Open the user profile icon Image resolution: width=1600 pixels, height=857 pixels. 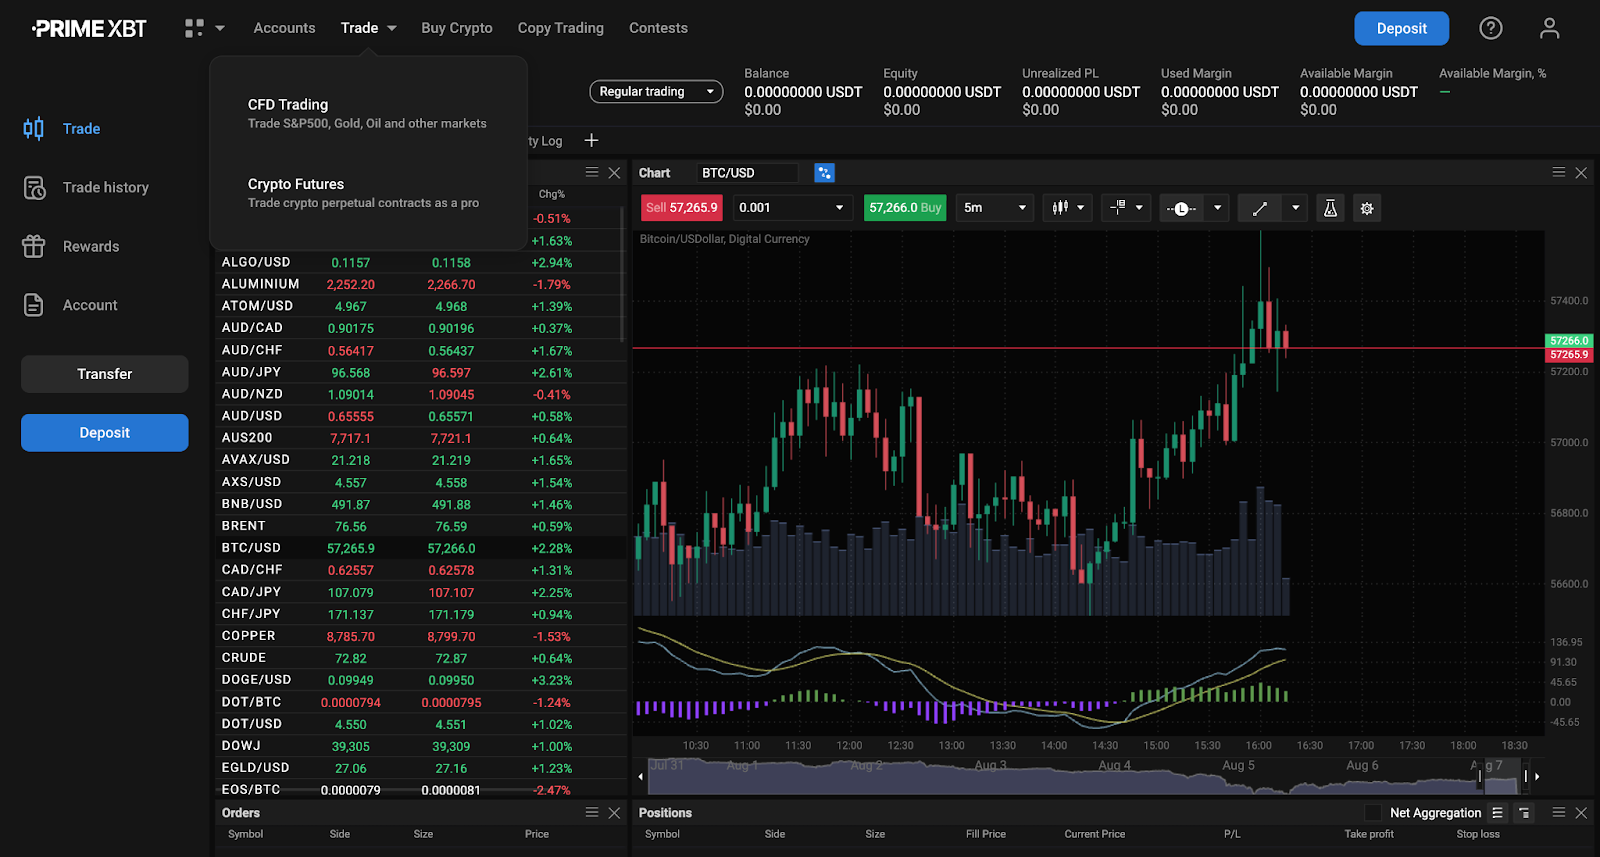[x=1549, y=28]
